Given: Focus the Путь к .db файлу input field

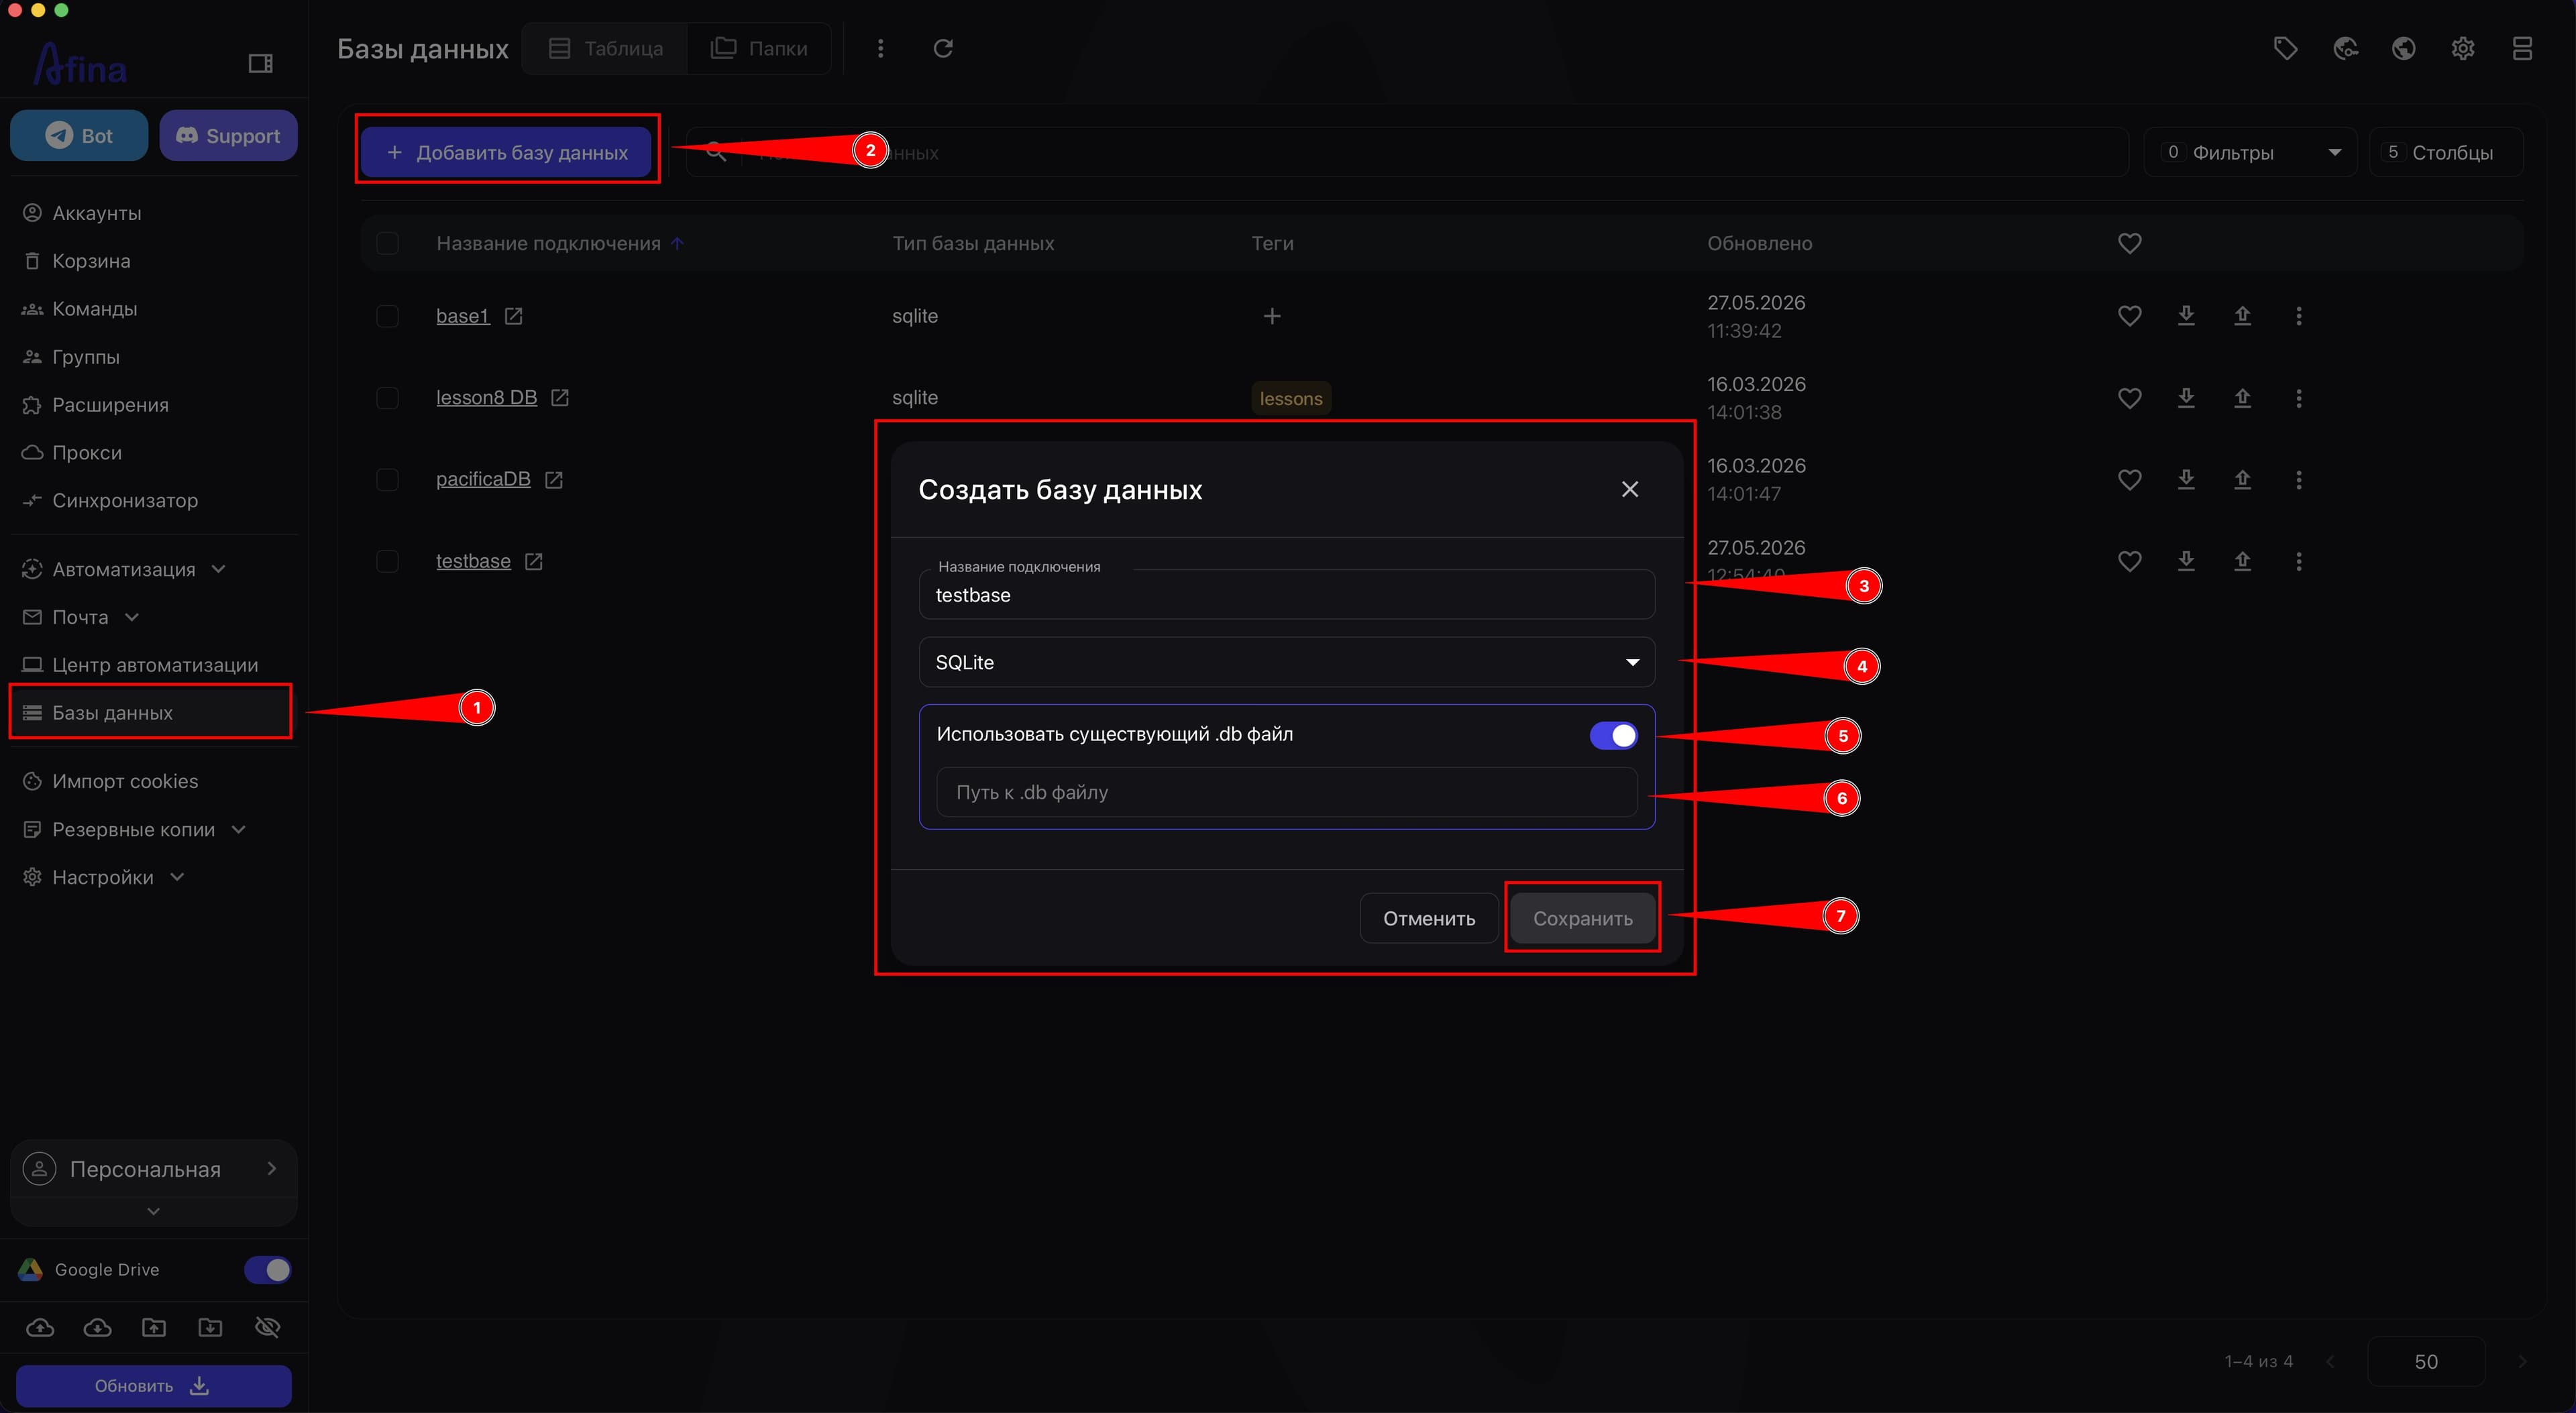Looking at the screenshot, I should pyautogui.click(x=1286, y=792).
